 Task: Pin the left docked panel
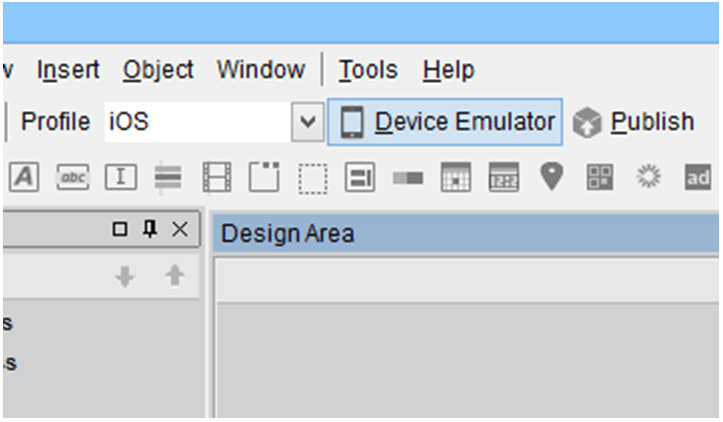point(150,229)
